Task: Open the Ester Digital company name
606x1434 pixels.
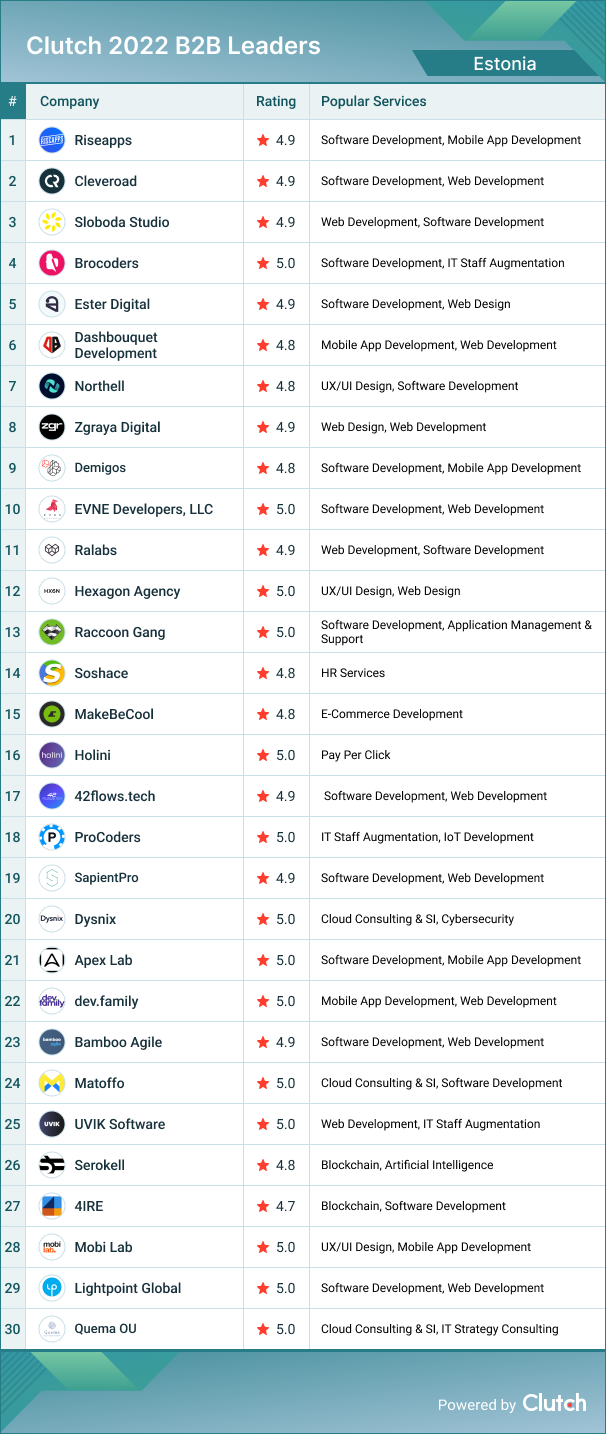Action: [x=112, y=304]
